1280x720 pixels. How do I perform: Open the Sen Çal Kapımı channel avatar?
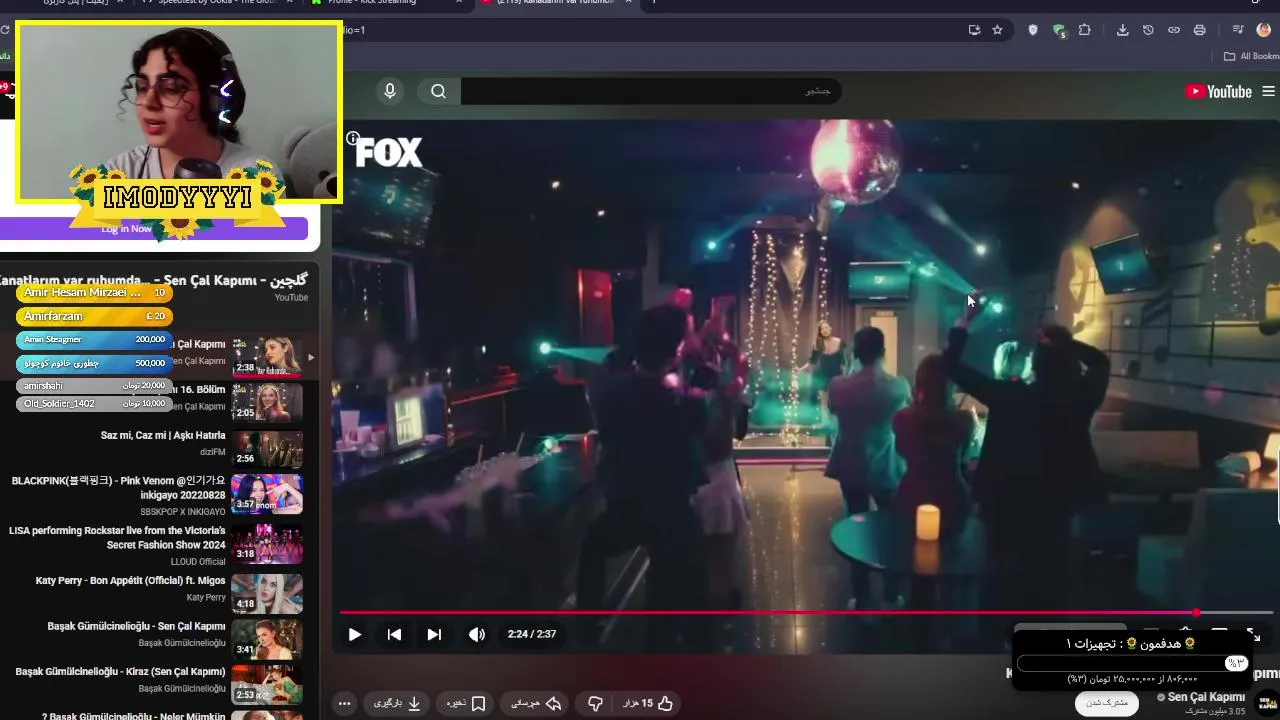(x=1267, y=702)
